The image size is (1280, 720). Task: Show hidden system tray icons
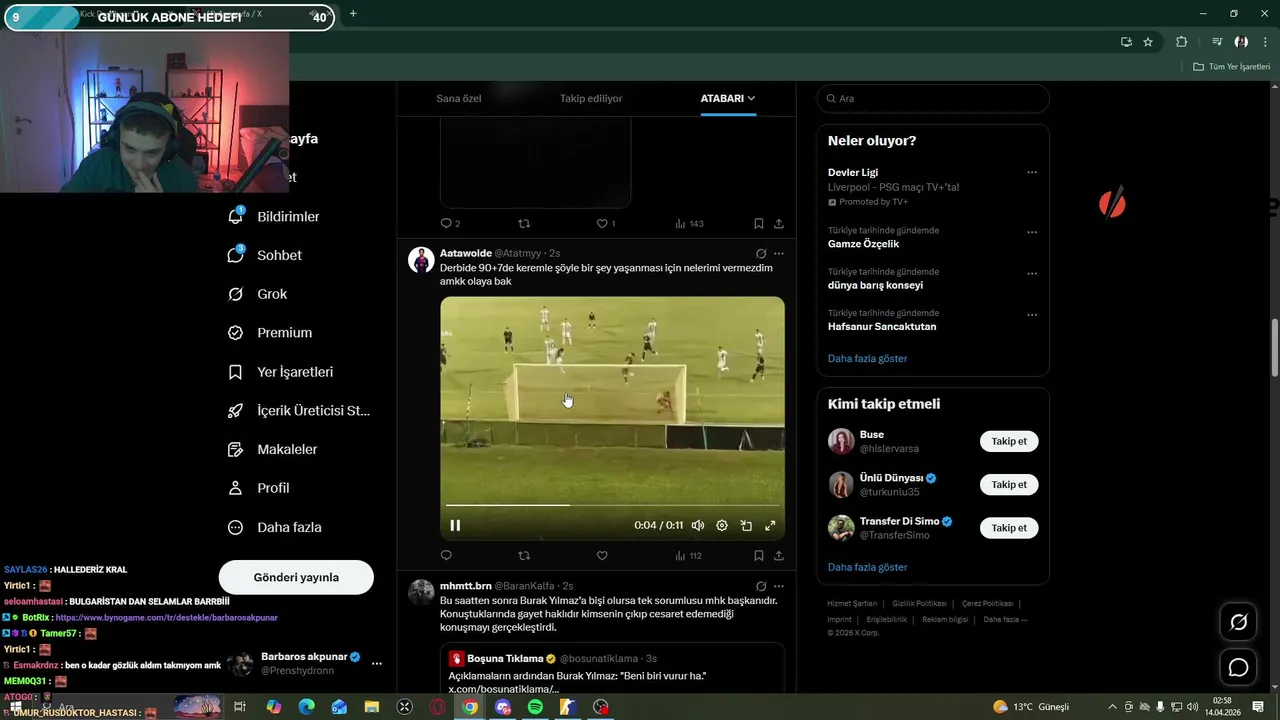point(1113,707)
